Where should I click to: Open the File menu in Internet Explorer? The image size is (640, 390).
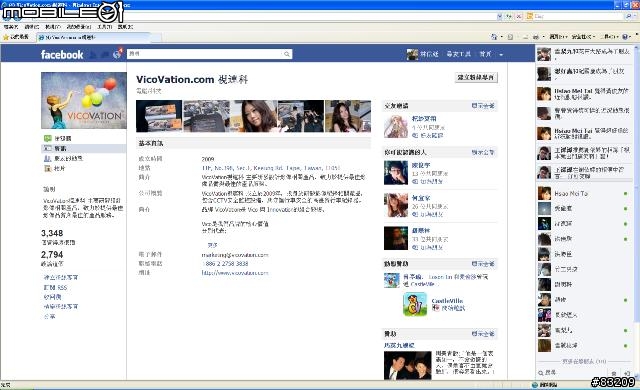point(11,27)
